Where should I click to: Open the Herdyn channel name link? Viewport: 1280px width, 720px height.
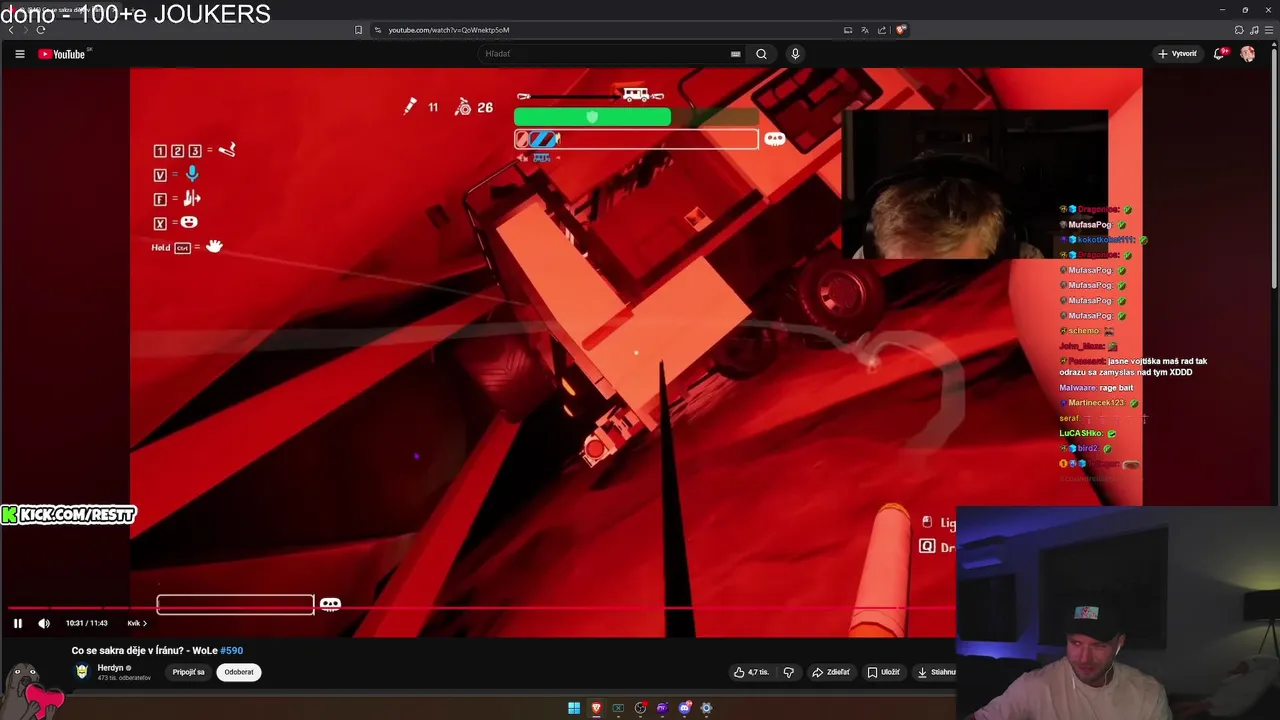[111, 668]
